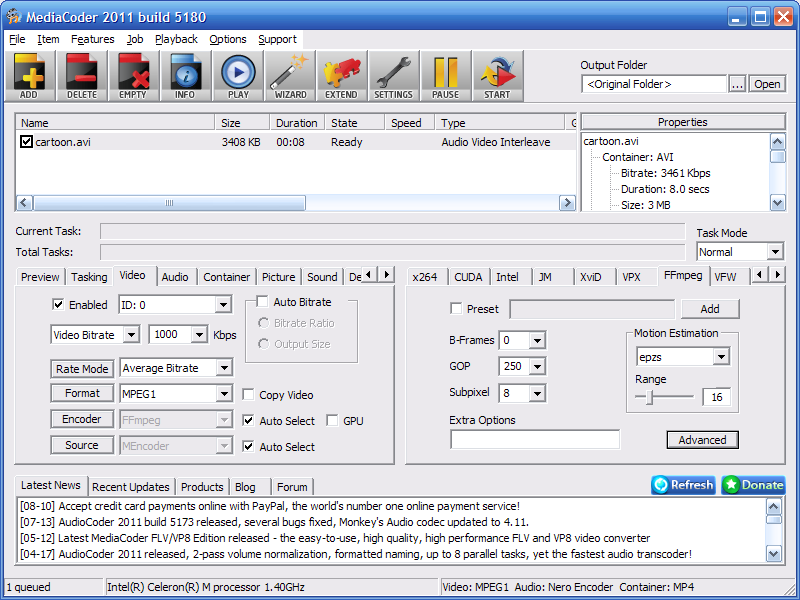Open the Video Bitrate type dropdown
Screen dimensions: 800x600
tap(131, 335)
